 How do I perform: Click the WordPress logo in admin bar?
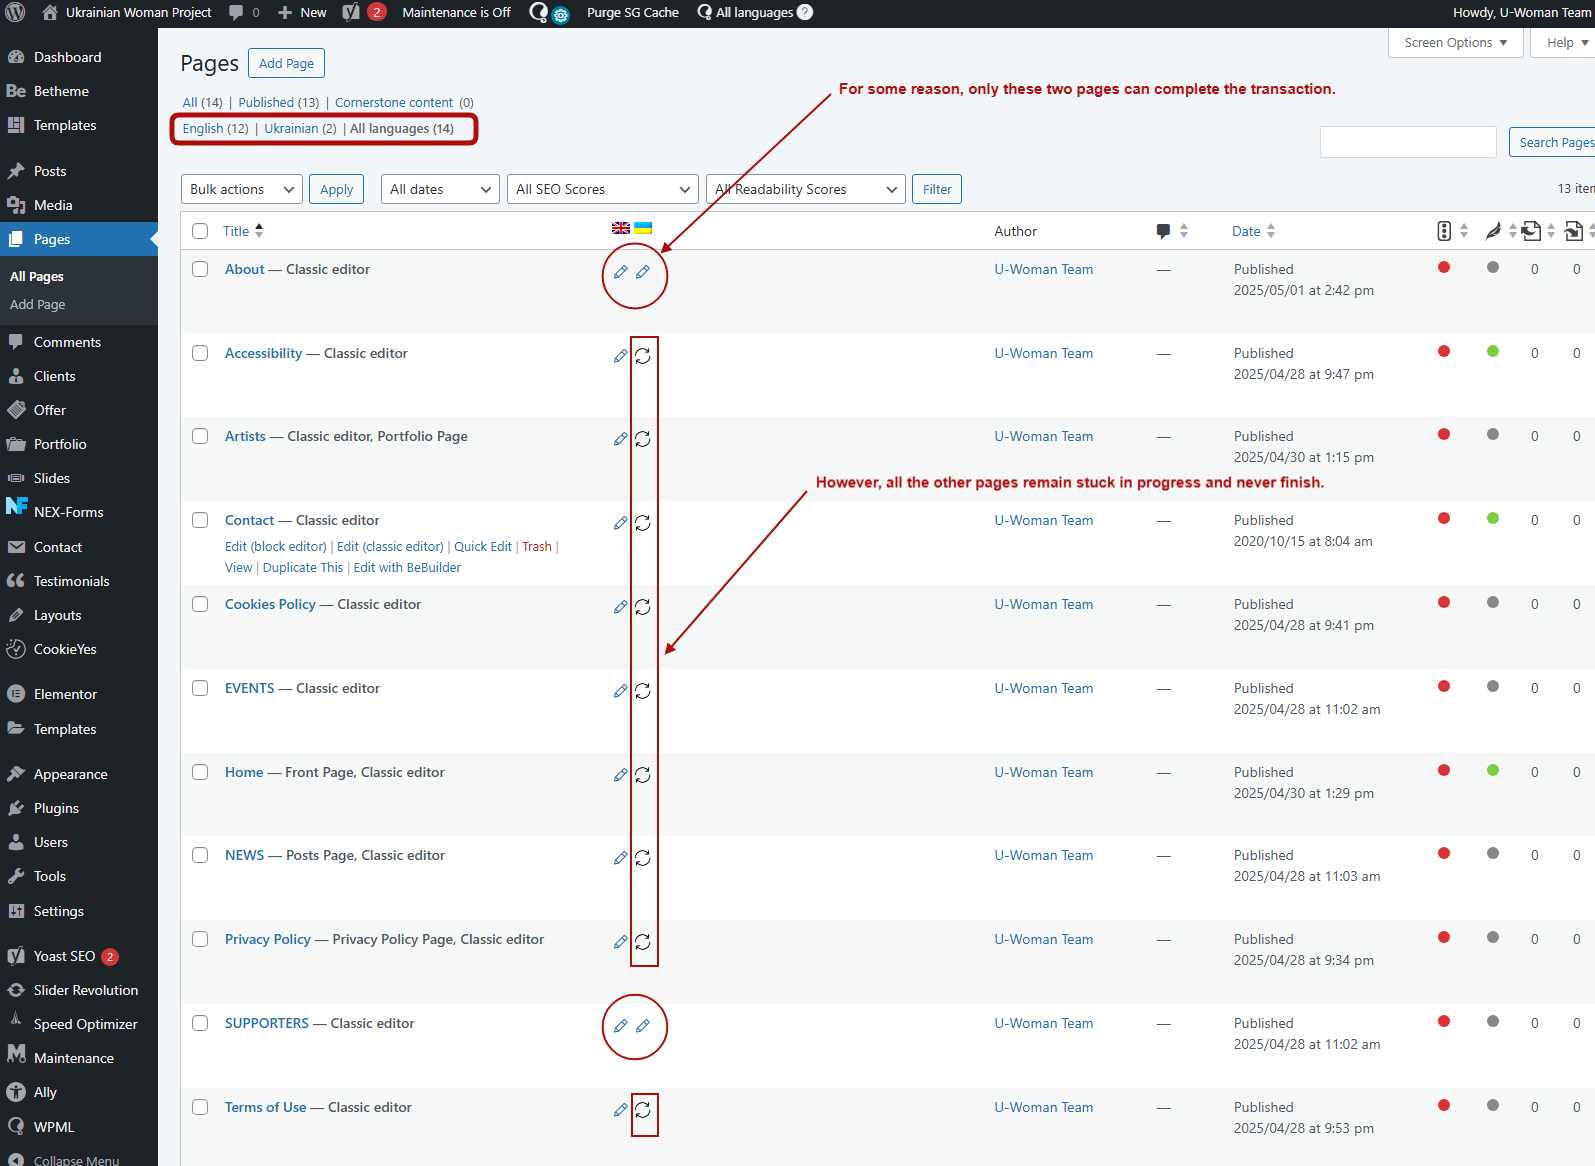16,13
